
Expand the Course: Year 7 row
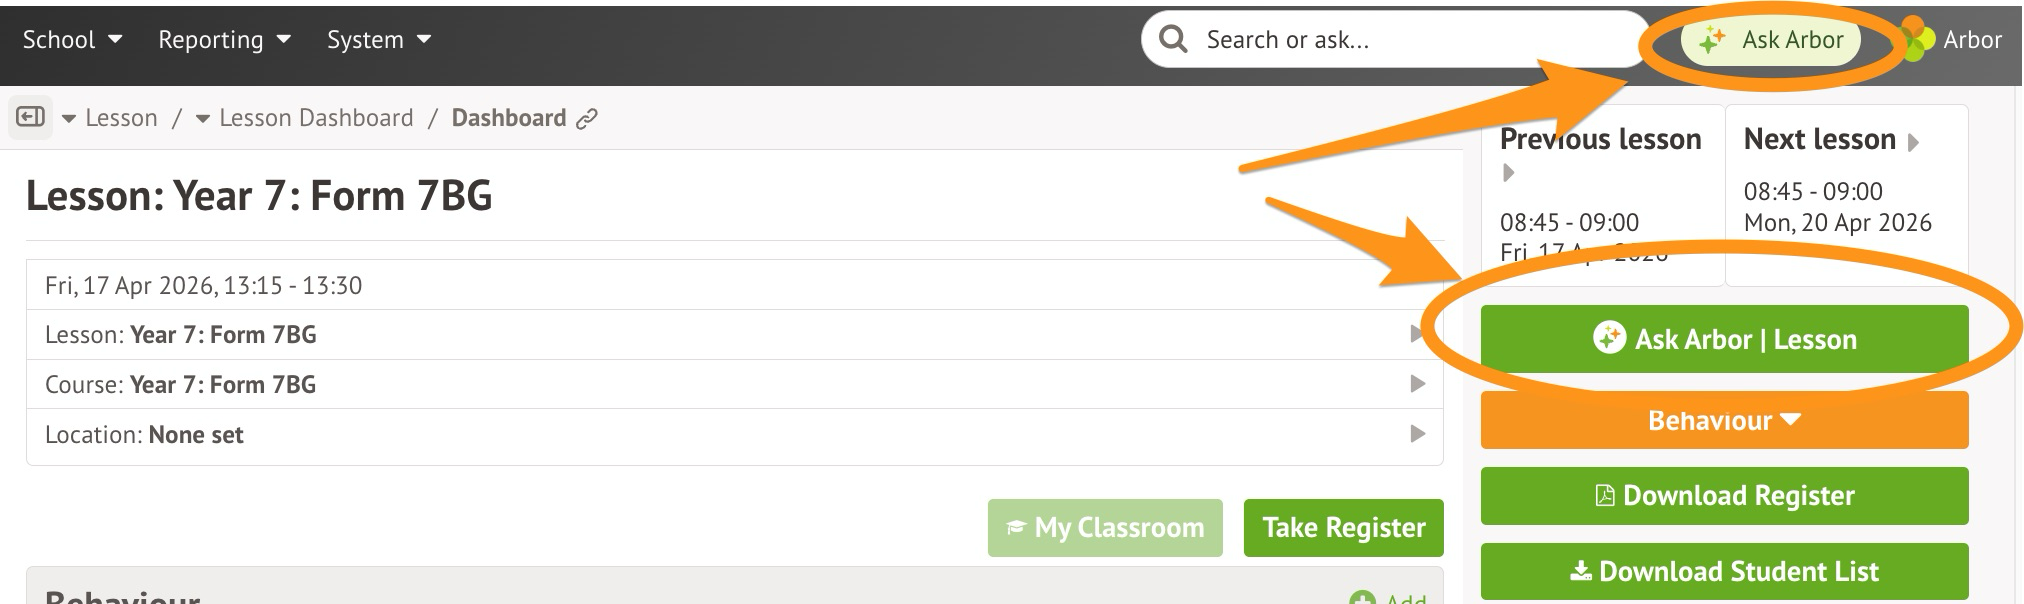(x=1417, y=384)
